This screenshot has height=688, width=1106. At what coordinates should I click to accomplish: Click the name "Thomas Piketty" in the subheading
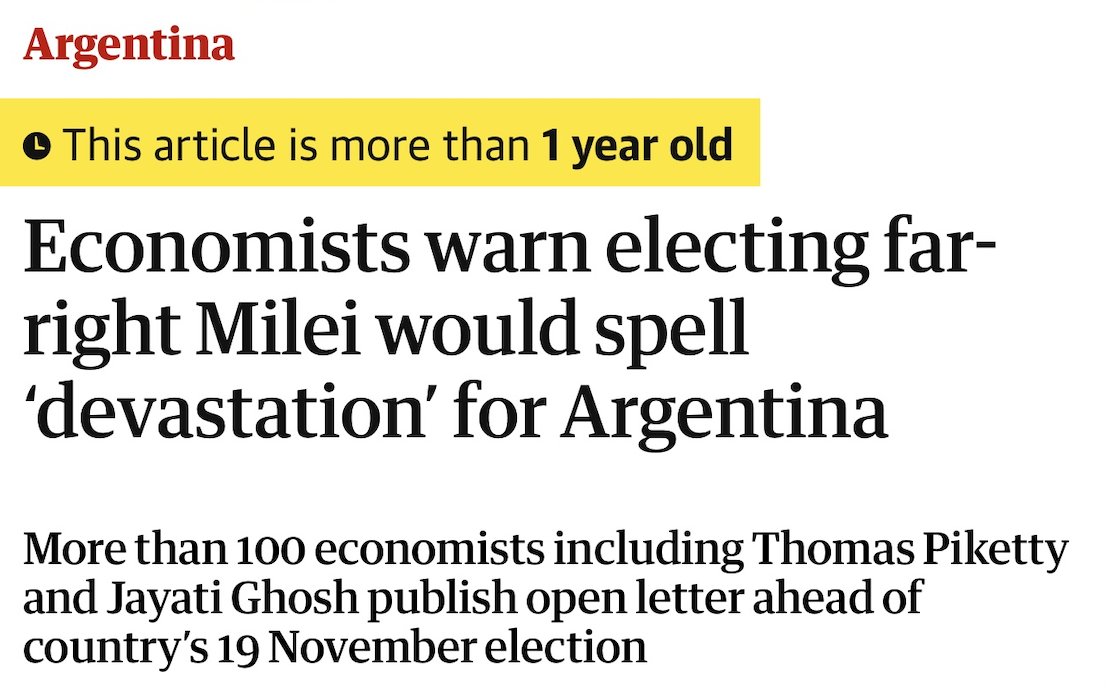click(x=907, y=551)
